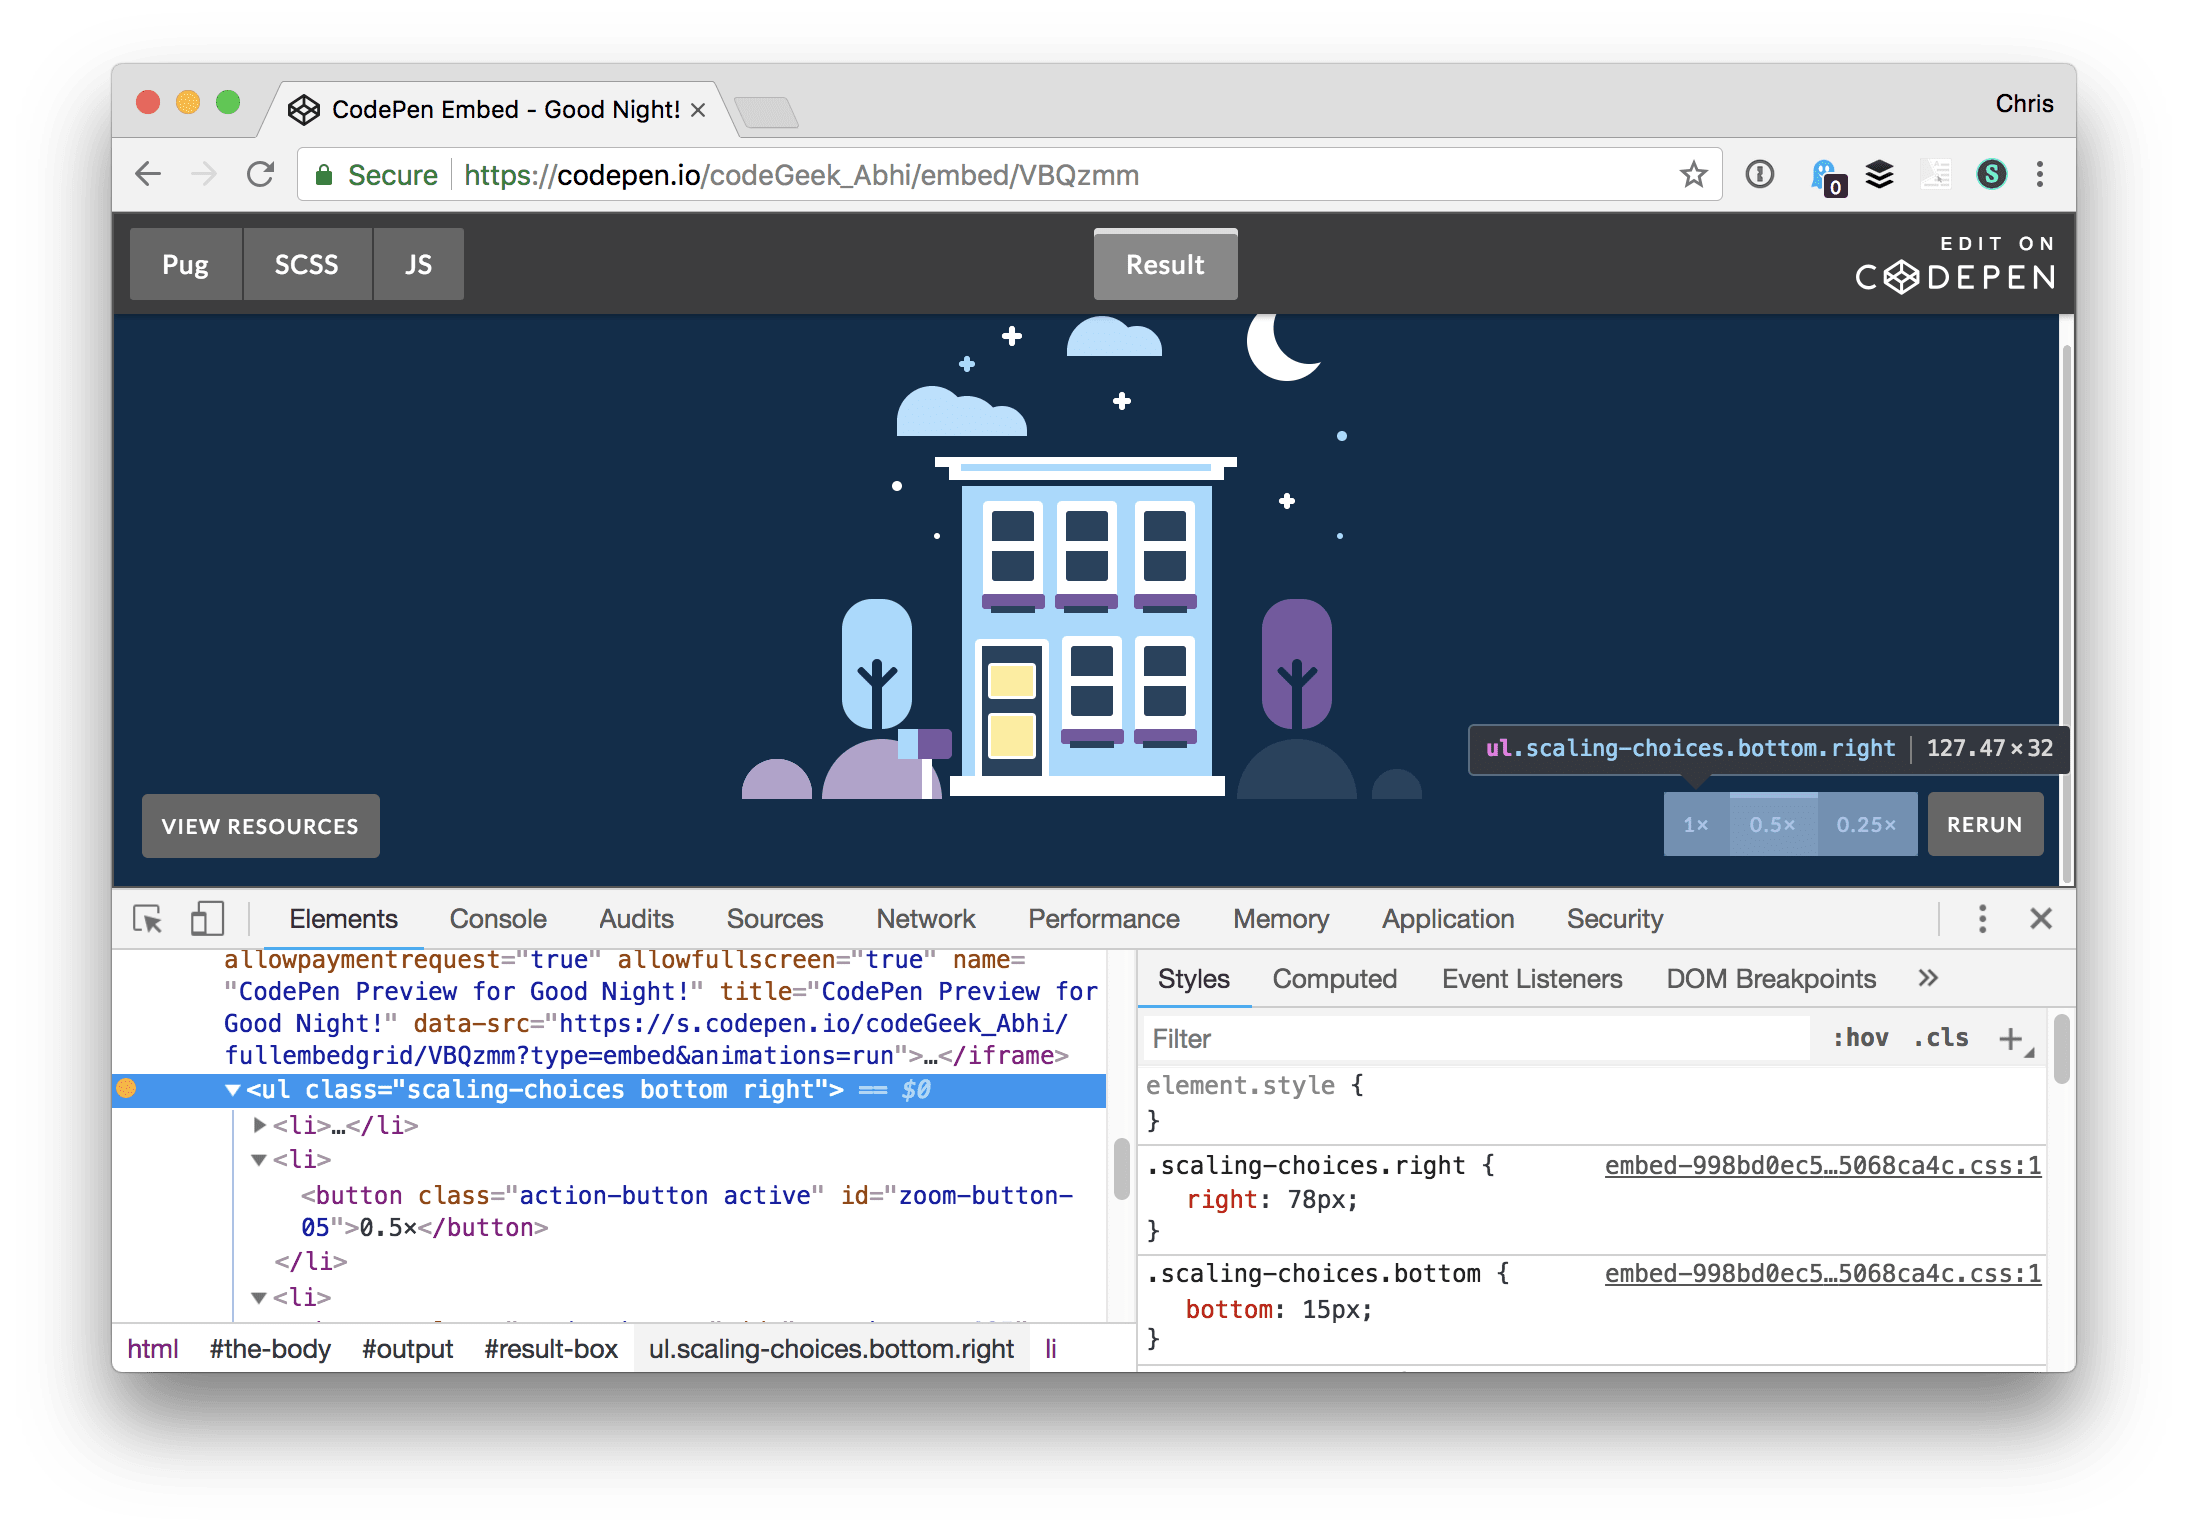Click the result pane vertical scrollbar

(2066, 600)
